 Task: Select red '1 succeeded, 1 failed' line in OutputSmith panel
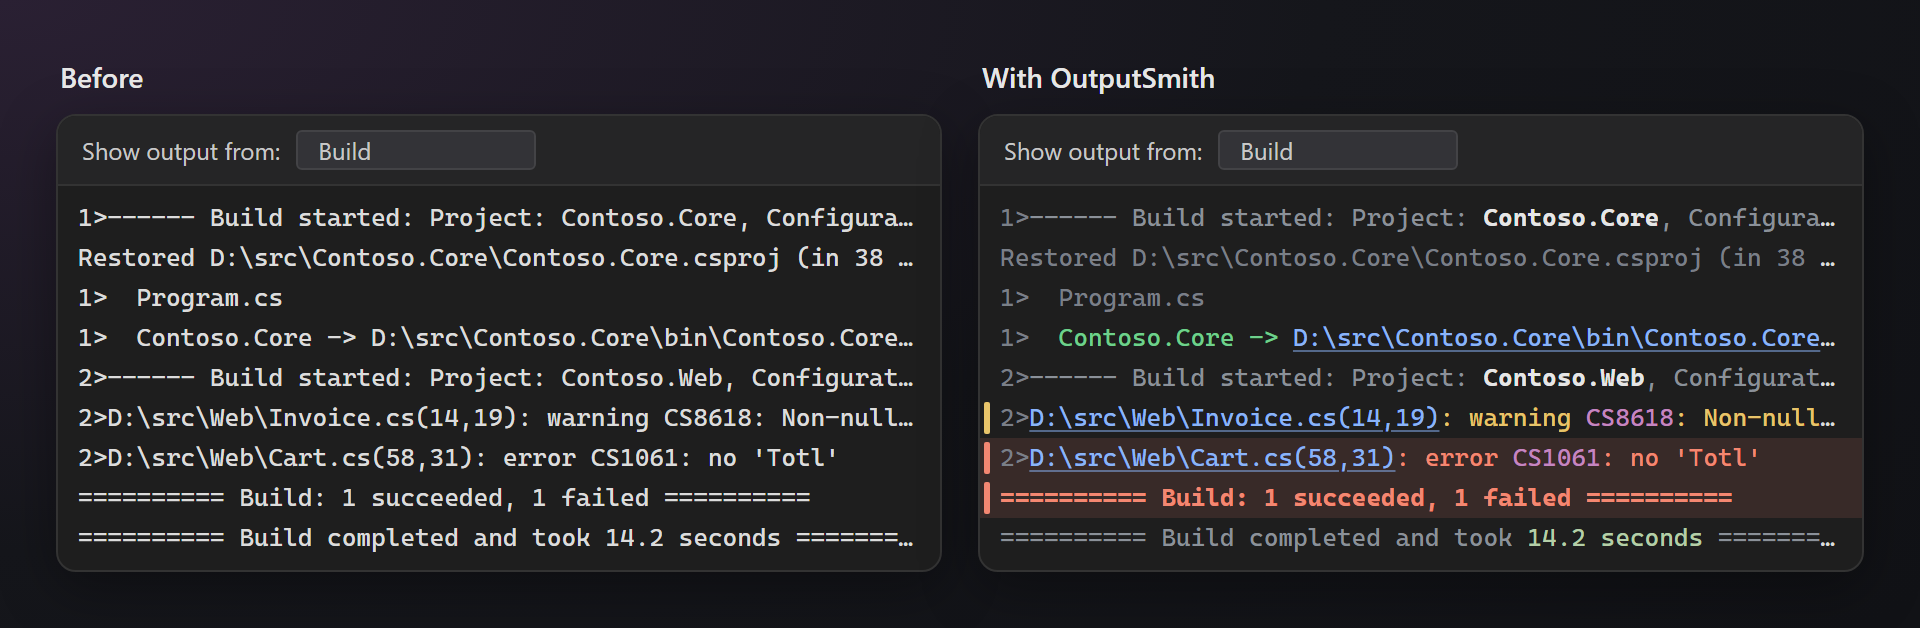pos(1366,498)
